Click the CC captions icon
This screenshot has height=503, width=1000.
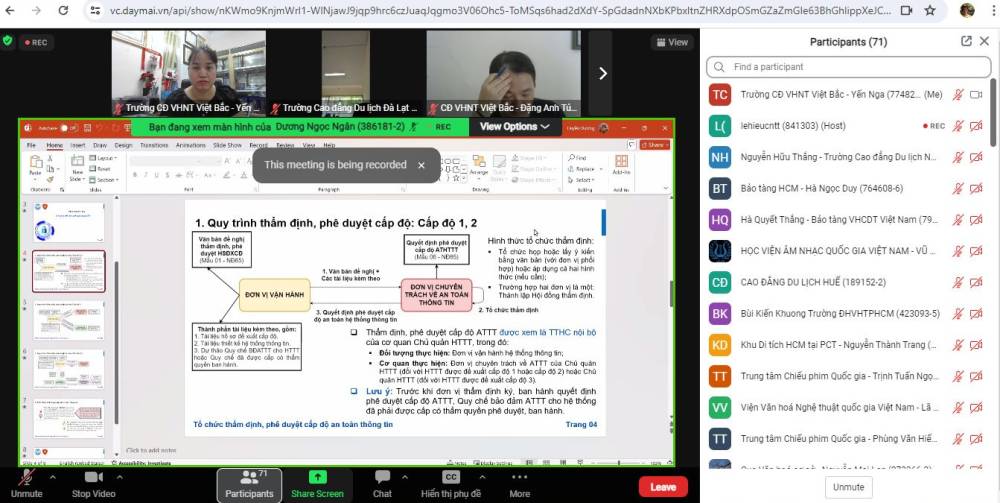pyautogui.click(x=450, y=477)
